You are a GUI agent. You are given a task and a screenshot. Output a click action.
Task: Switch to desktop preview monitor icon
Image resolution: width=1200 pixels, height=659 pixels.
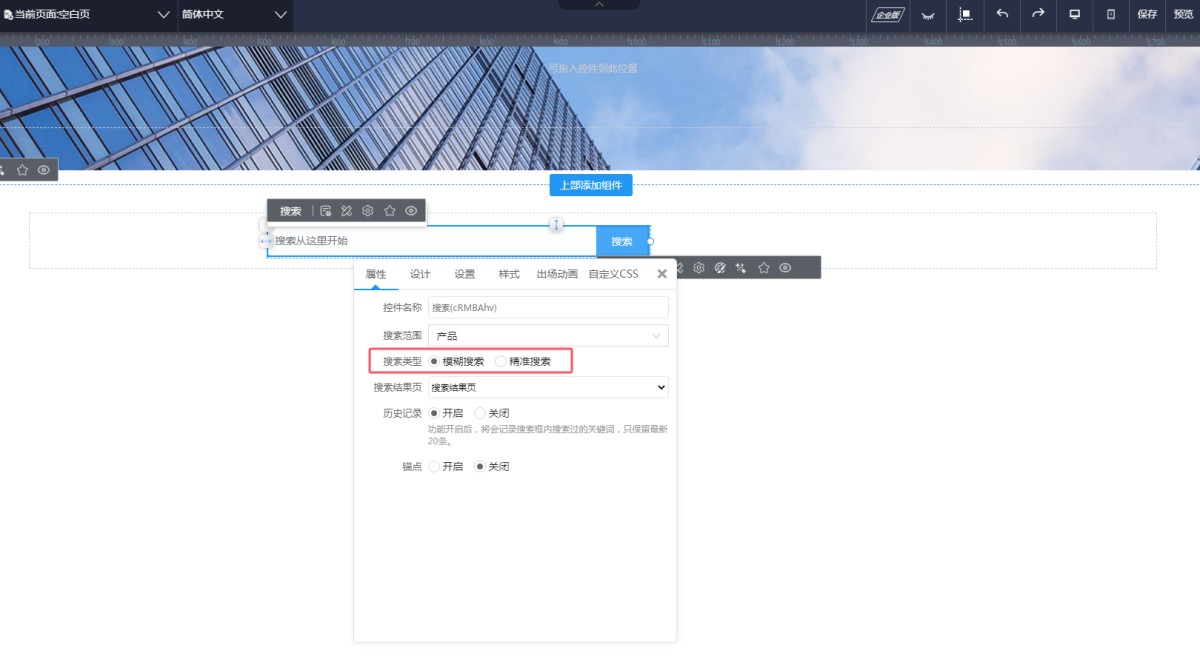(1075, 14)
